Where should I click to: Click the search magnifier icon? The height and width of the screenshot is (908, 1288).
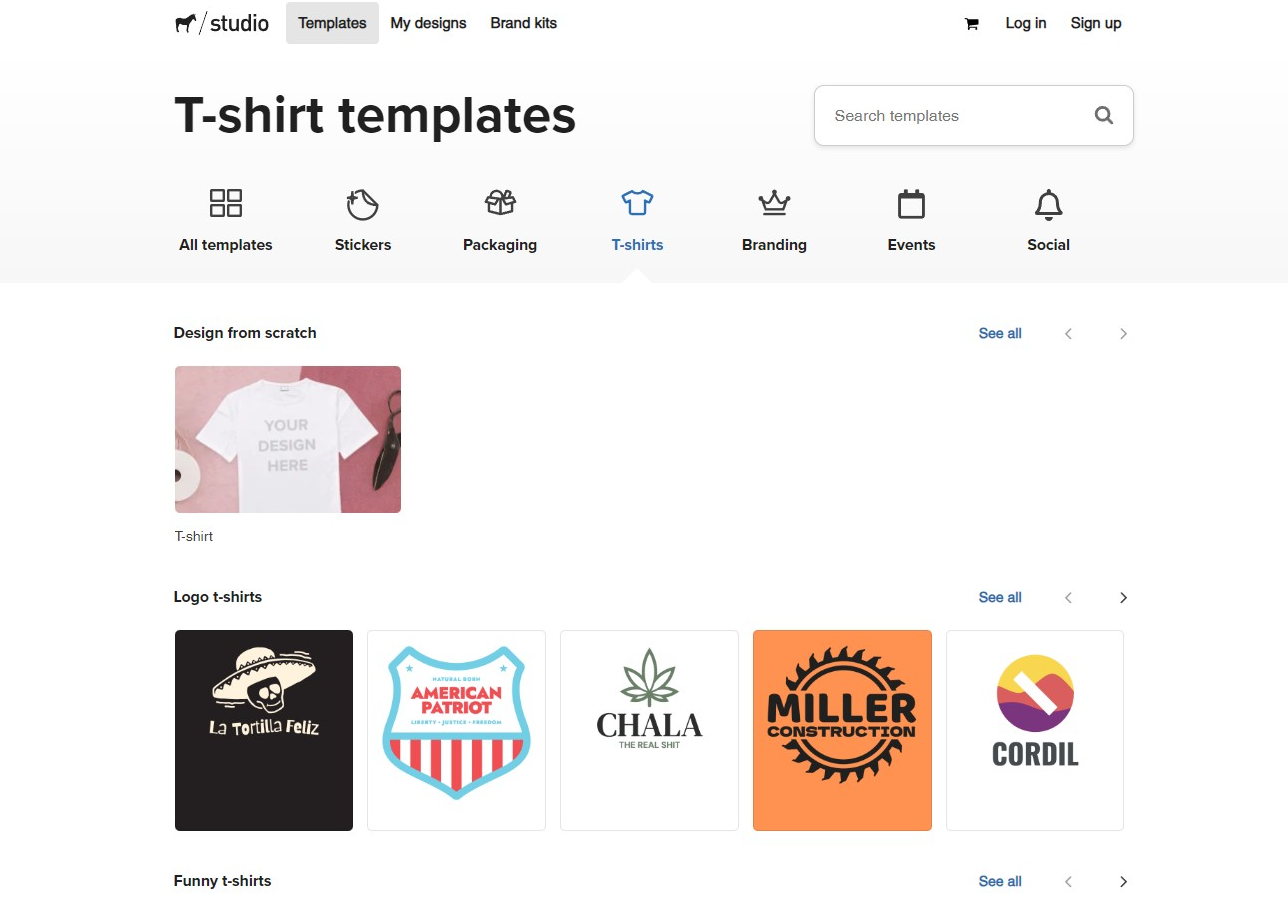pos(1103,115)
